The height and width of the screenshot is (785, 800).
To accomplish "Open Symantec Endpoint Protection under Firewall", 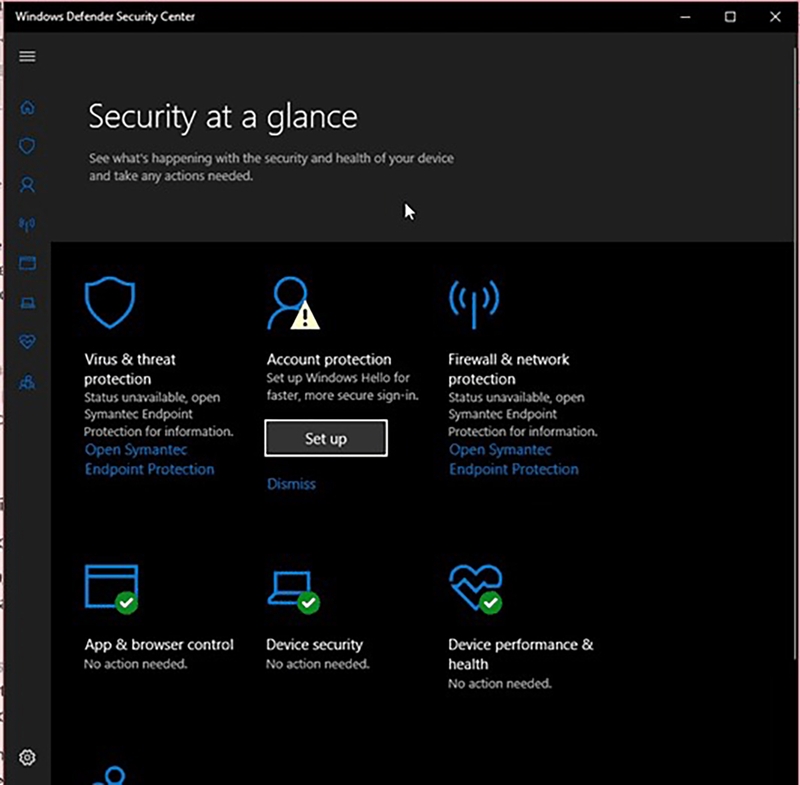I will [x=514, y=459].
